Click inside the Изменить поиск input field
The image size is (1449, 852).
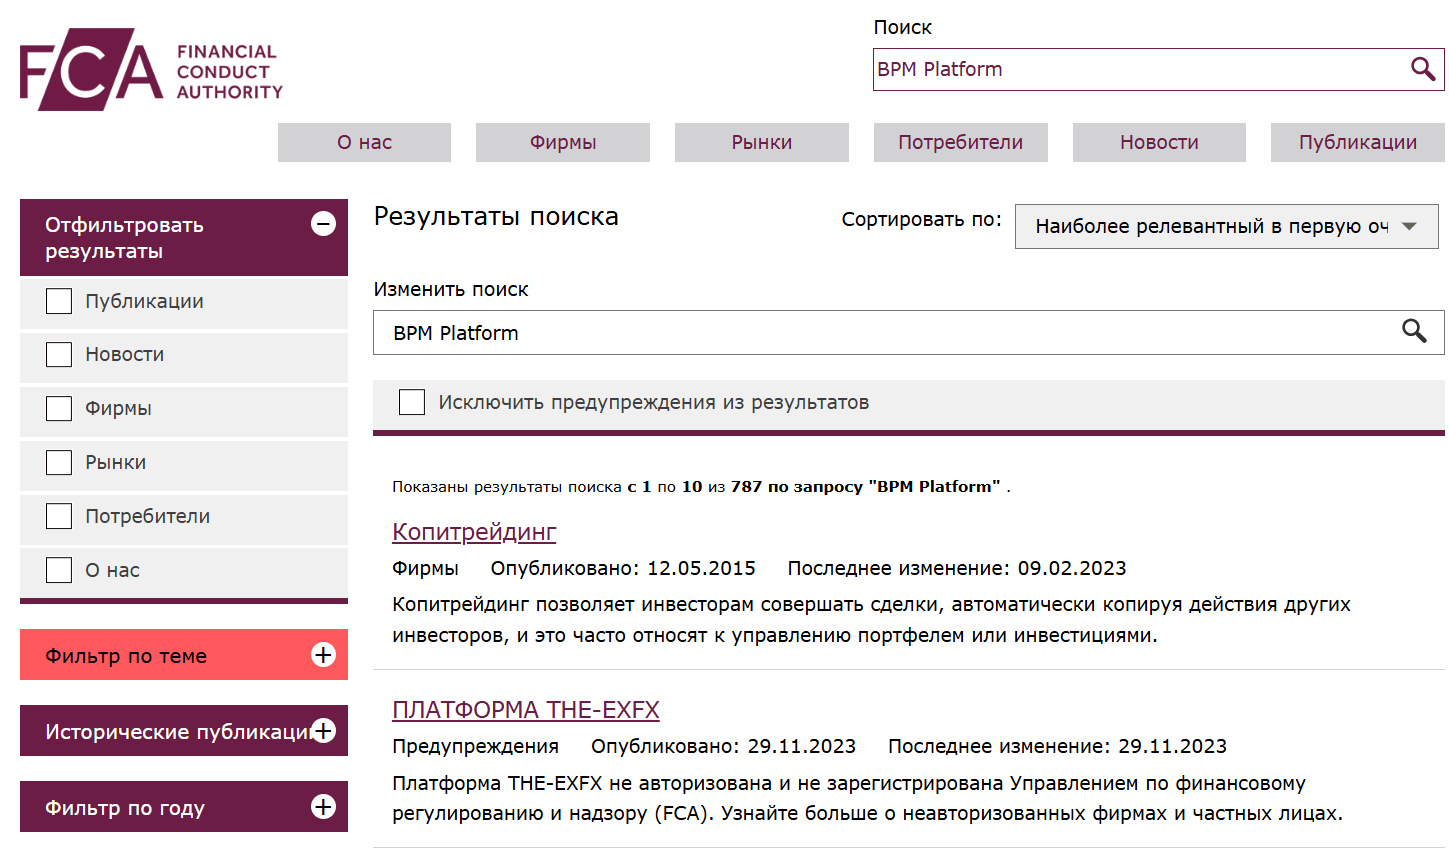(x=700, y=332)
